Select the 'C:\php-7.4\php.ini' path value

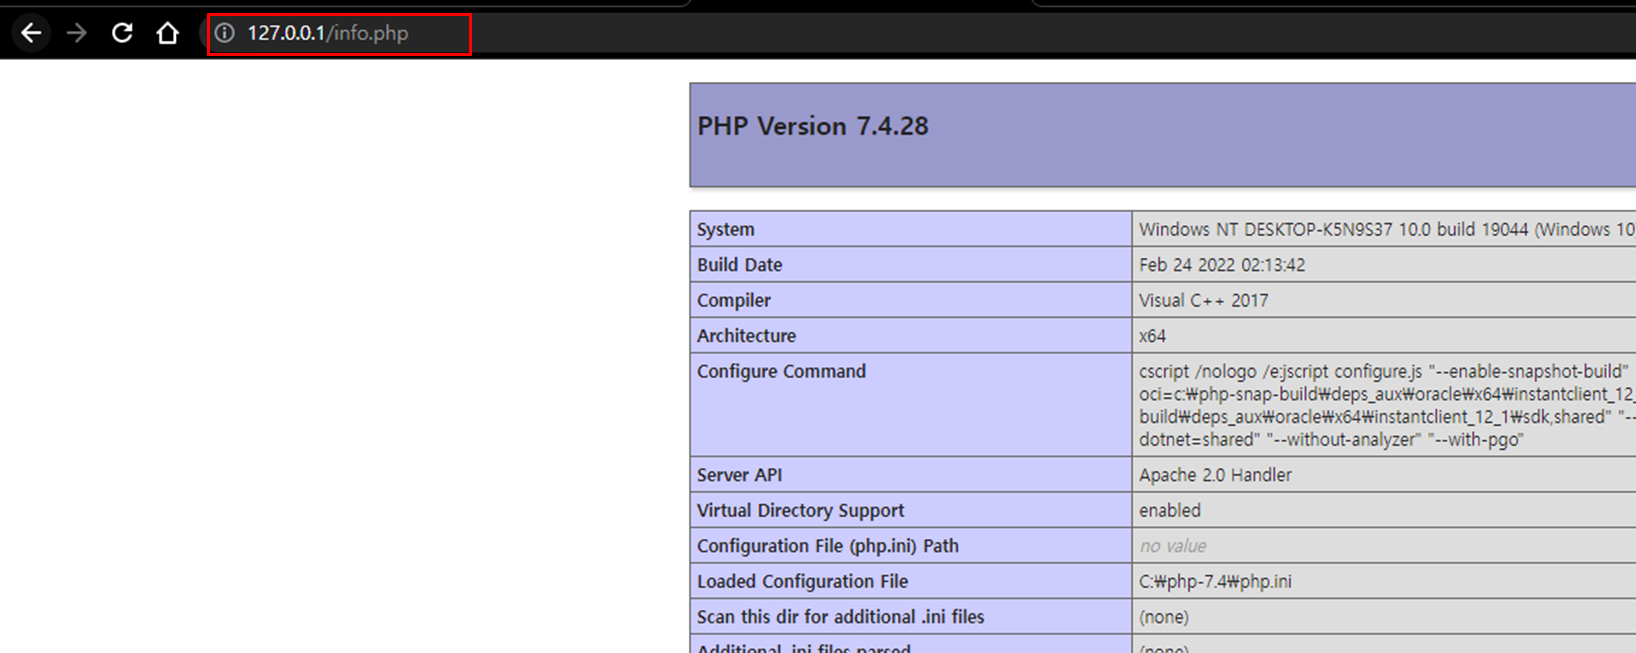(x=1215, y=581)
